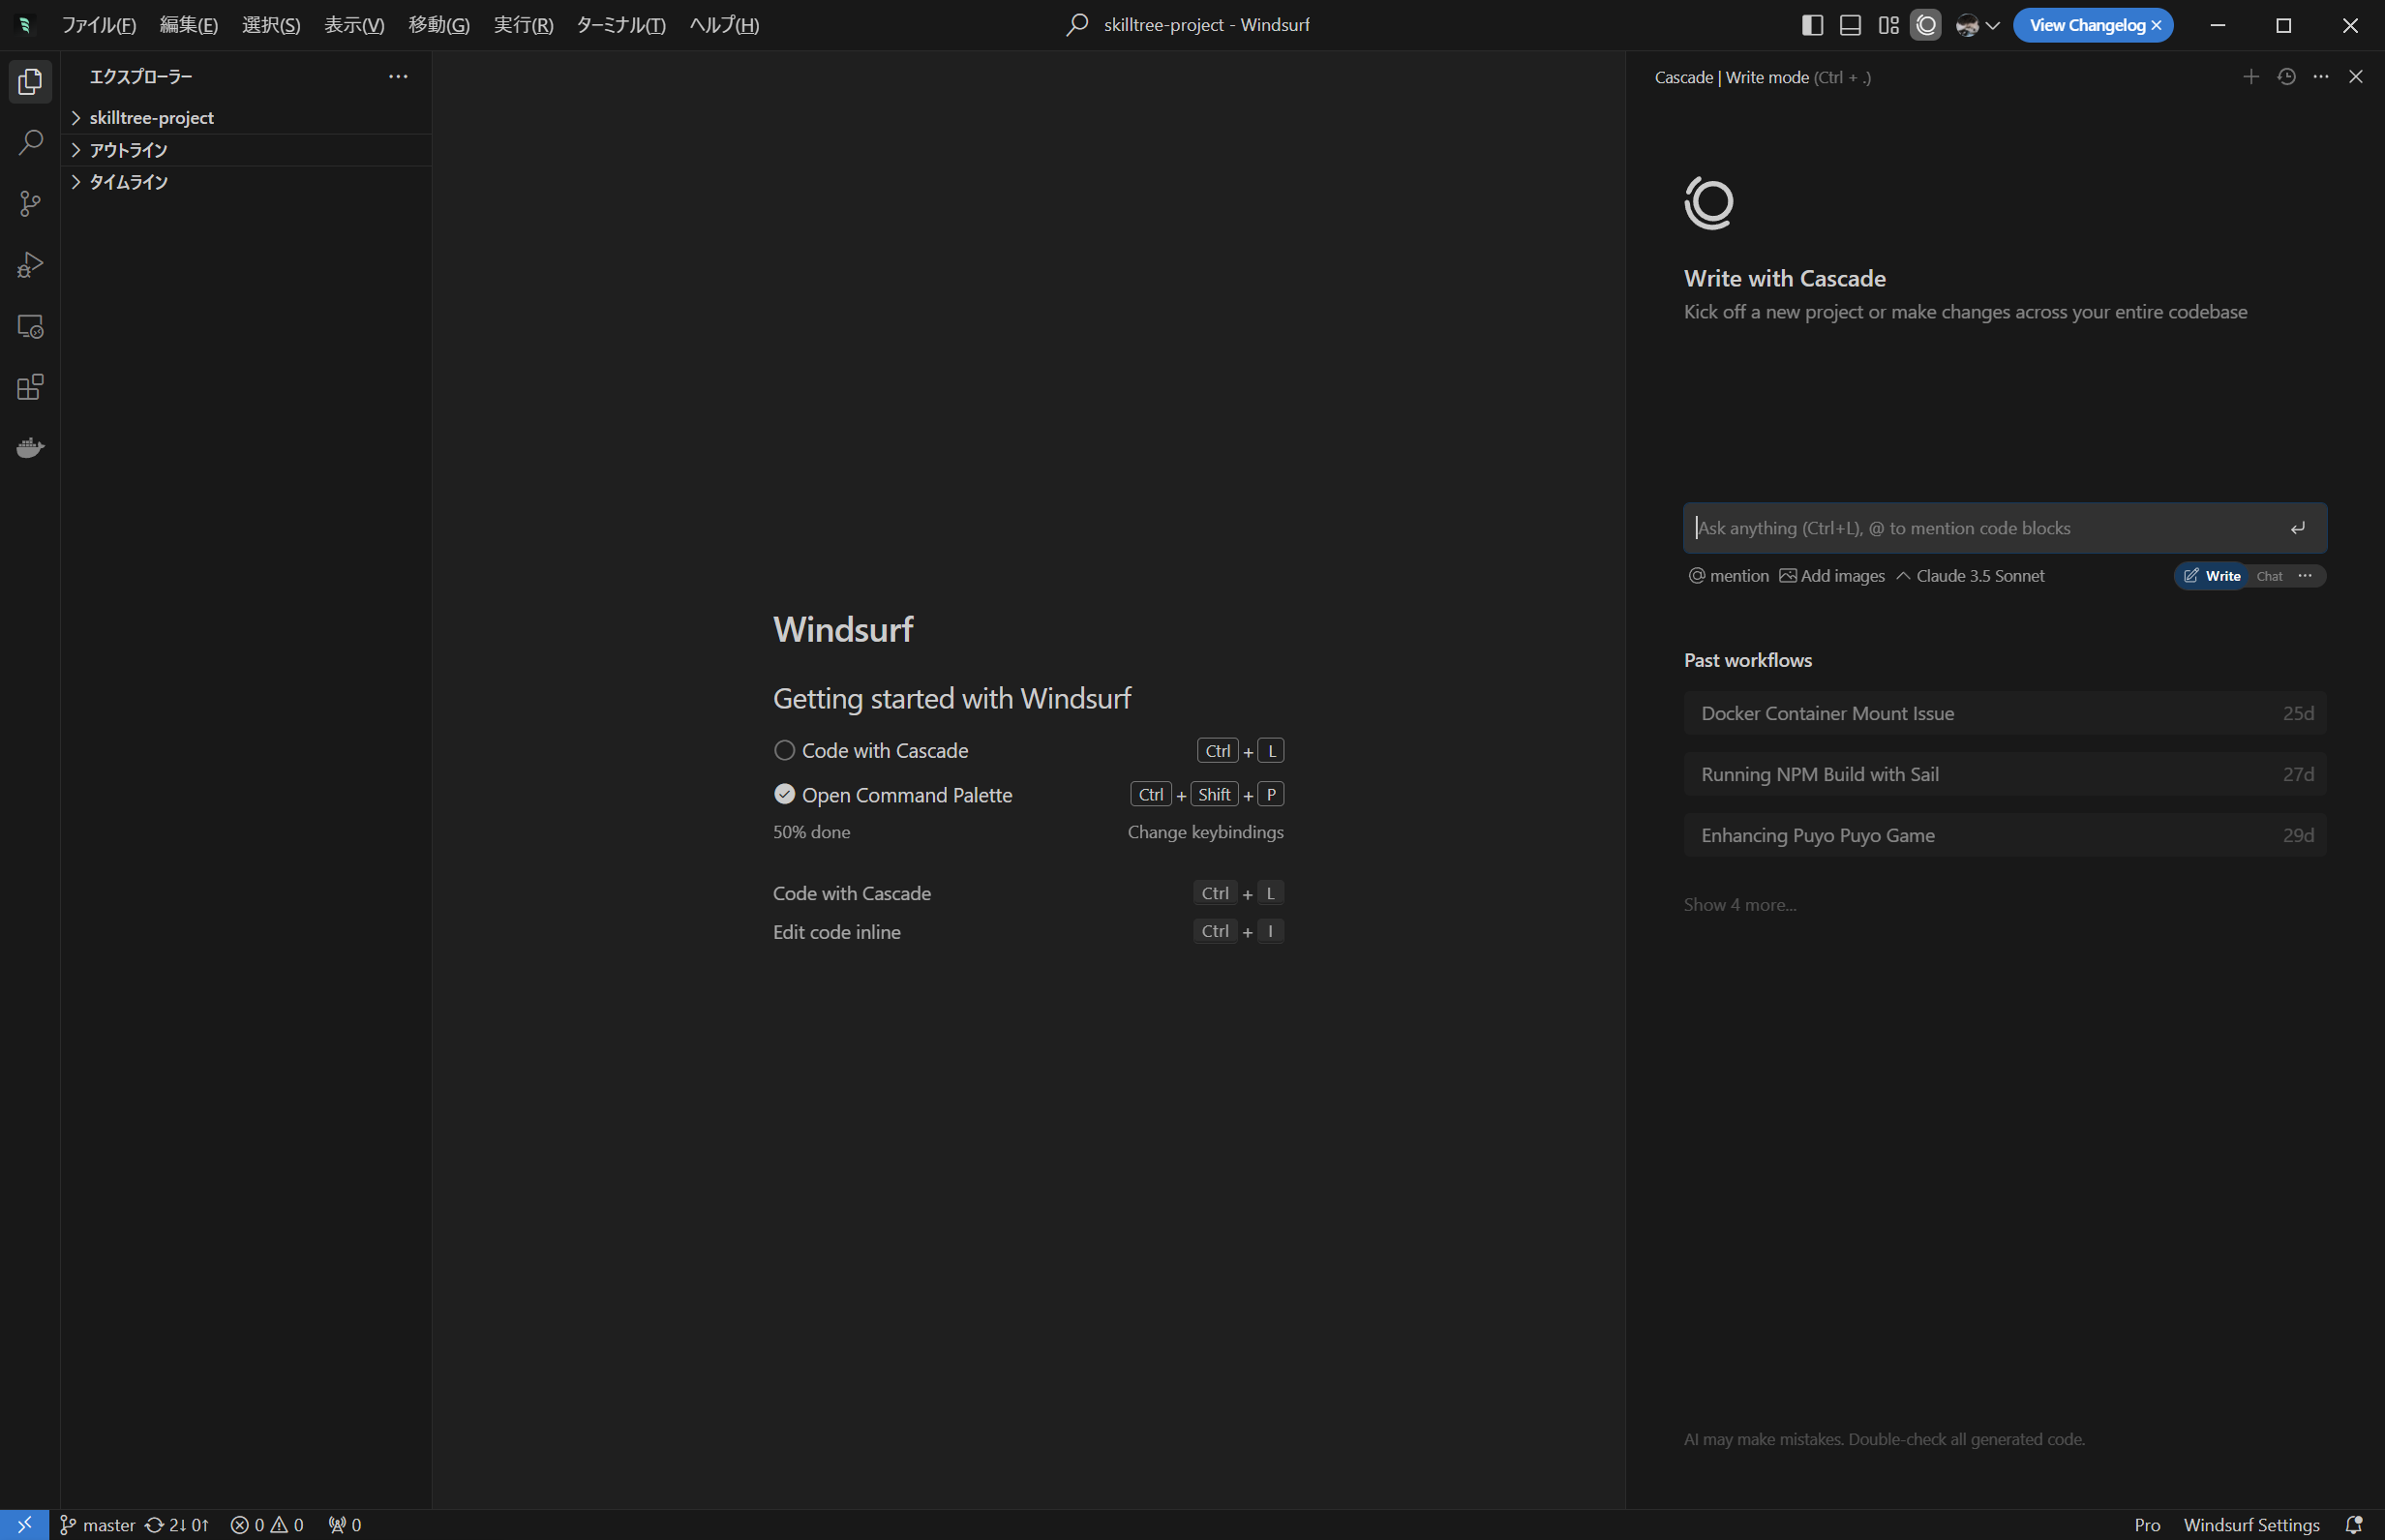
Task: Click the Windsurf logo in title bar
Action: [x=24, y=25]
